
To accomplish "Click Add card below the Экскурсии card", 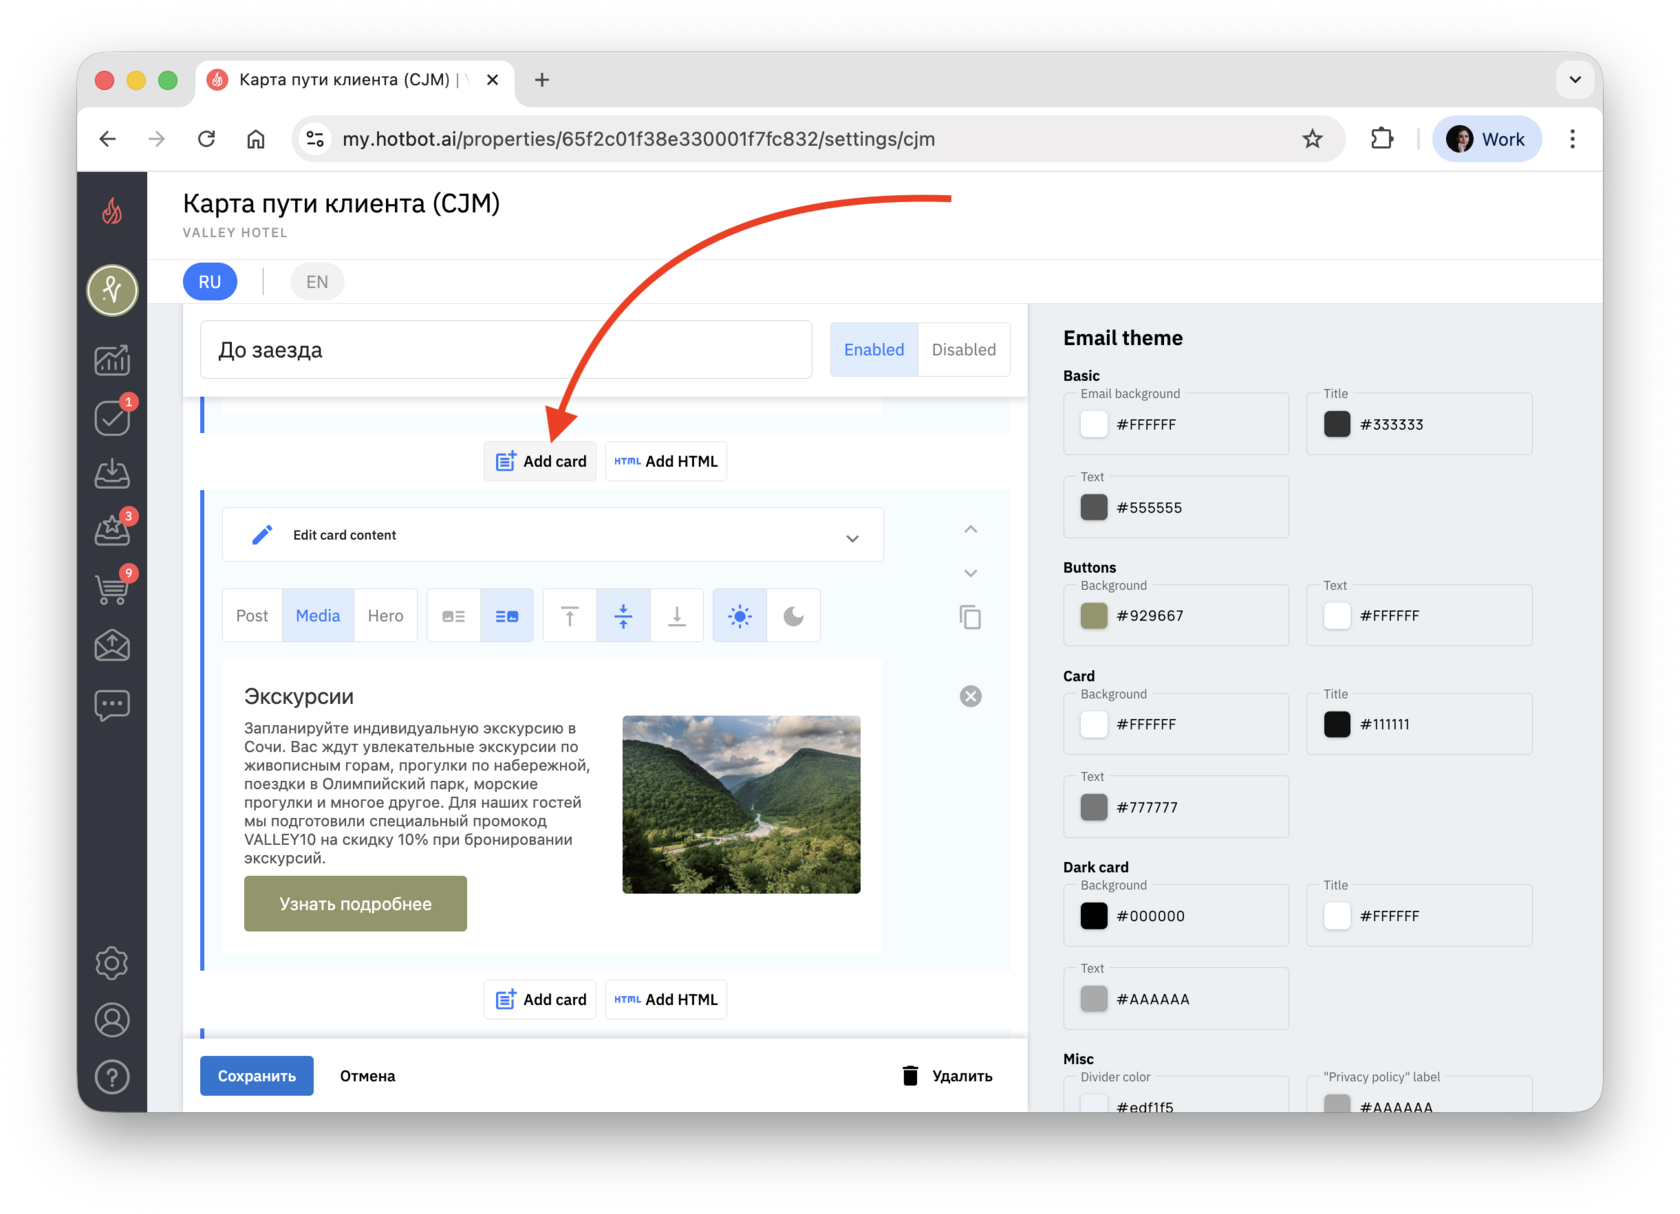I will [x=541, y=999].
